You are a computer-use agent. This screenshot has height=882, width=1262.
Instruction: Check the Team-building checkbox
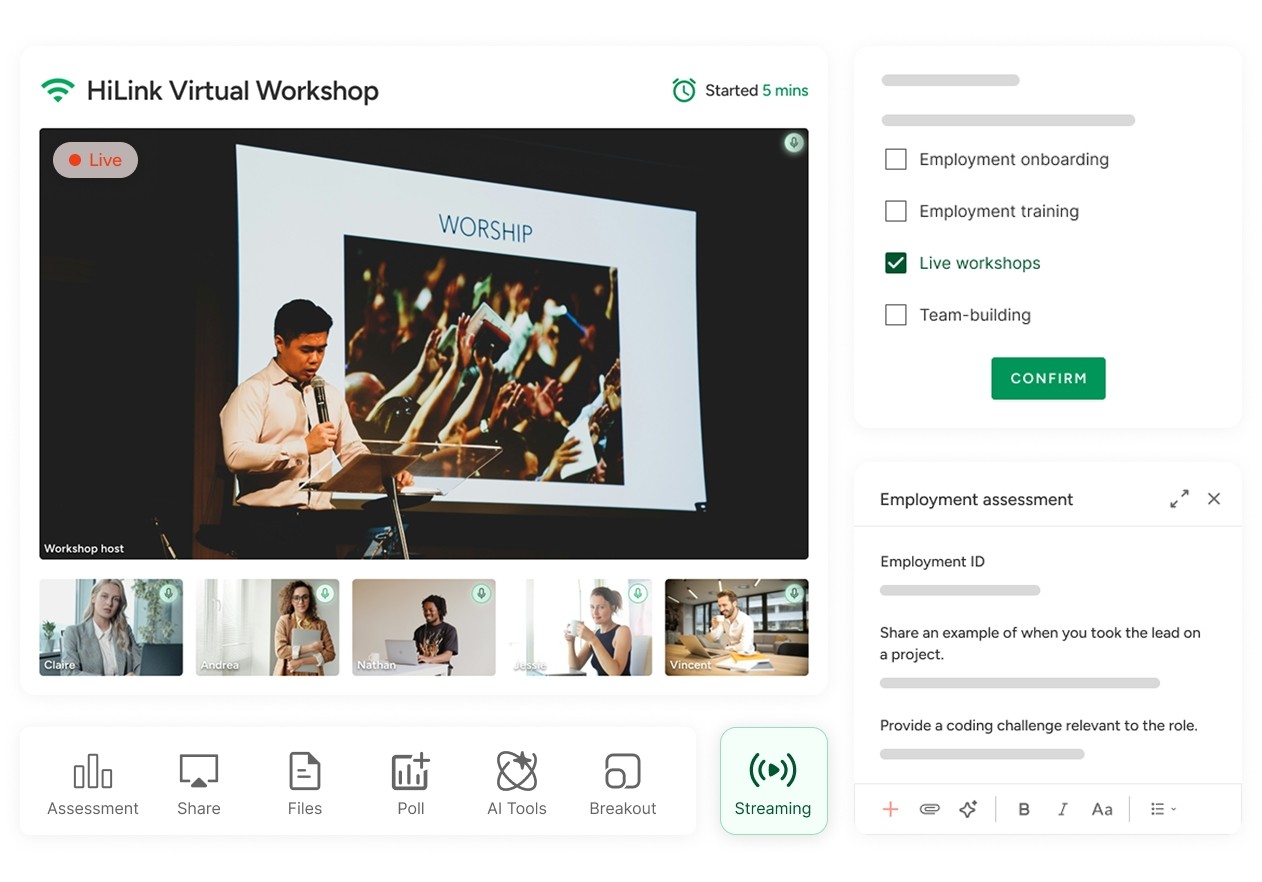coord(896,315)
